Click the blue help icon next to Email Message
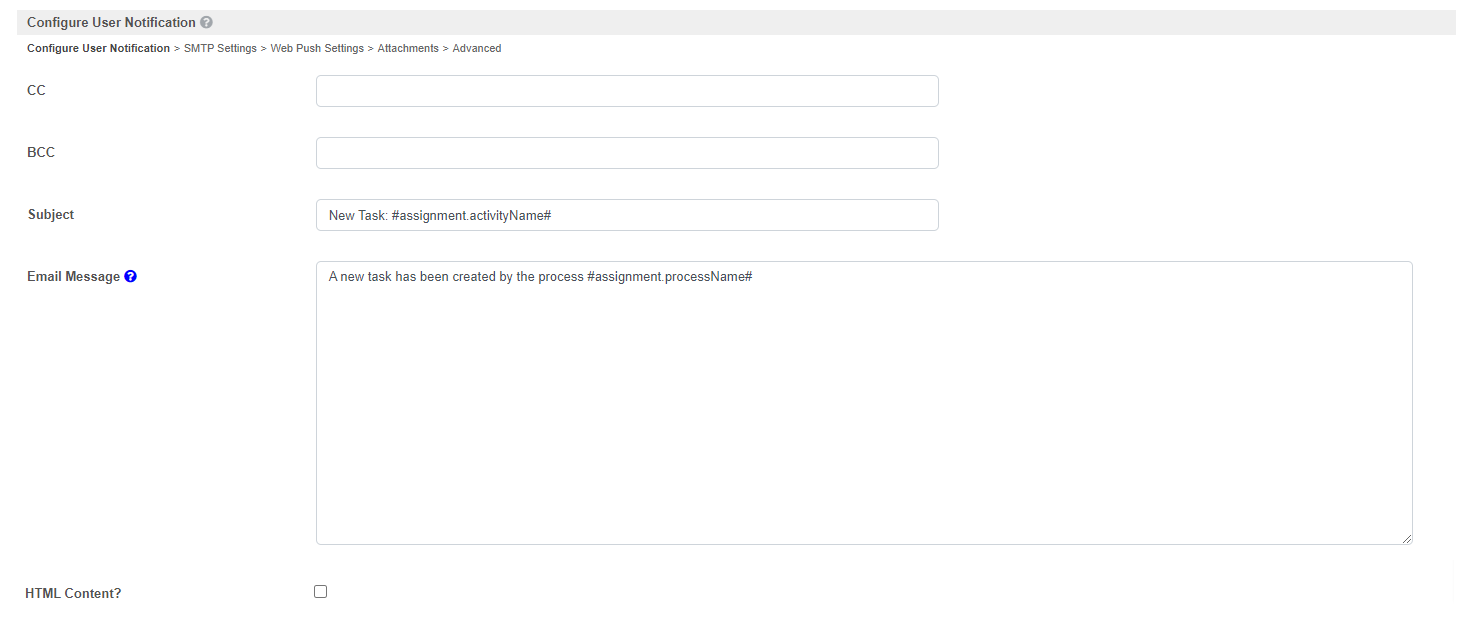This screenshot has height=624, width=1464. pyautogui.click(x=130, y=277)
